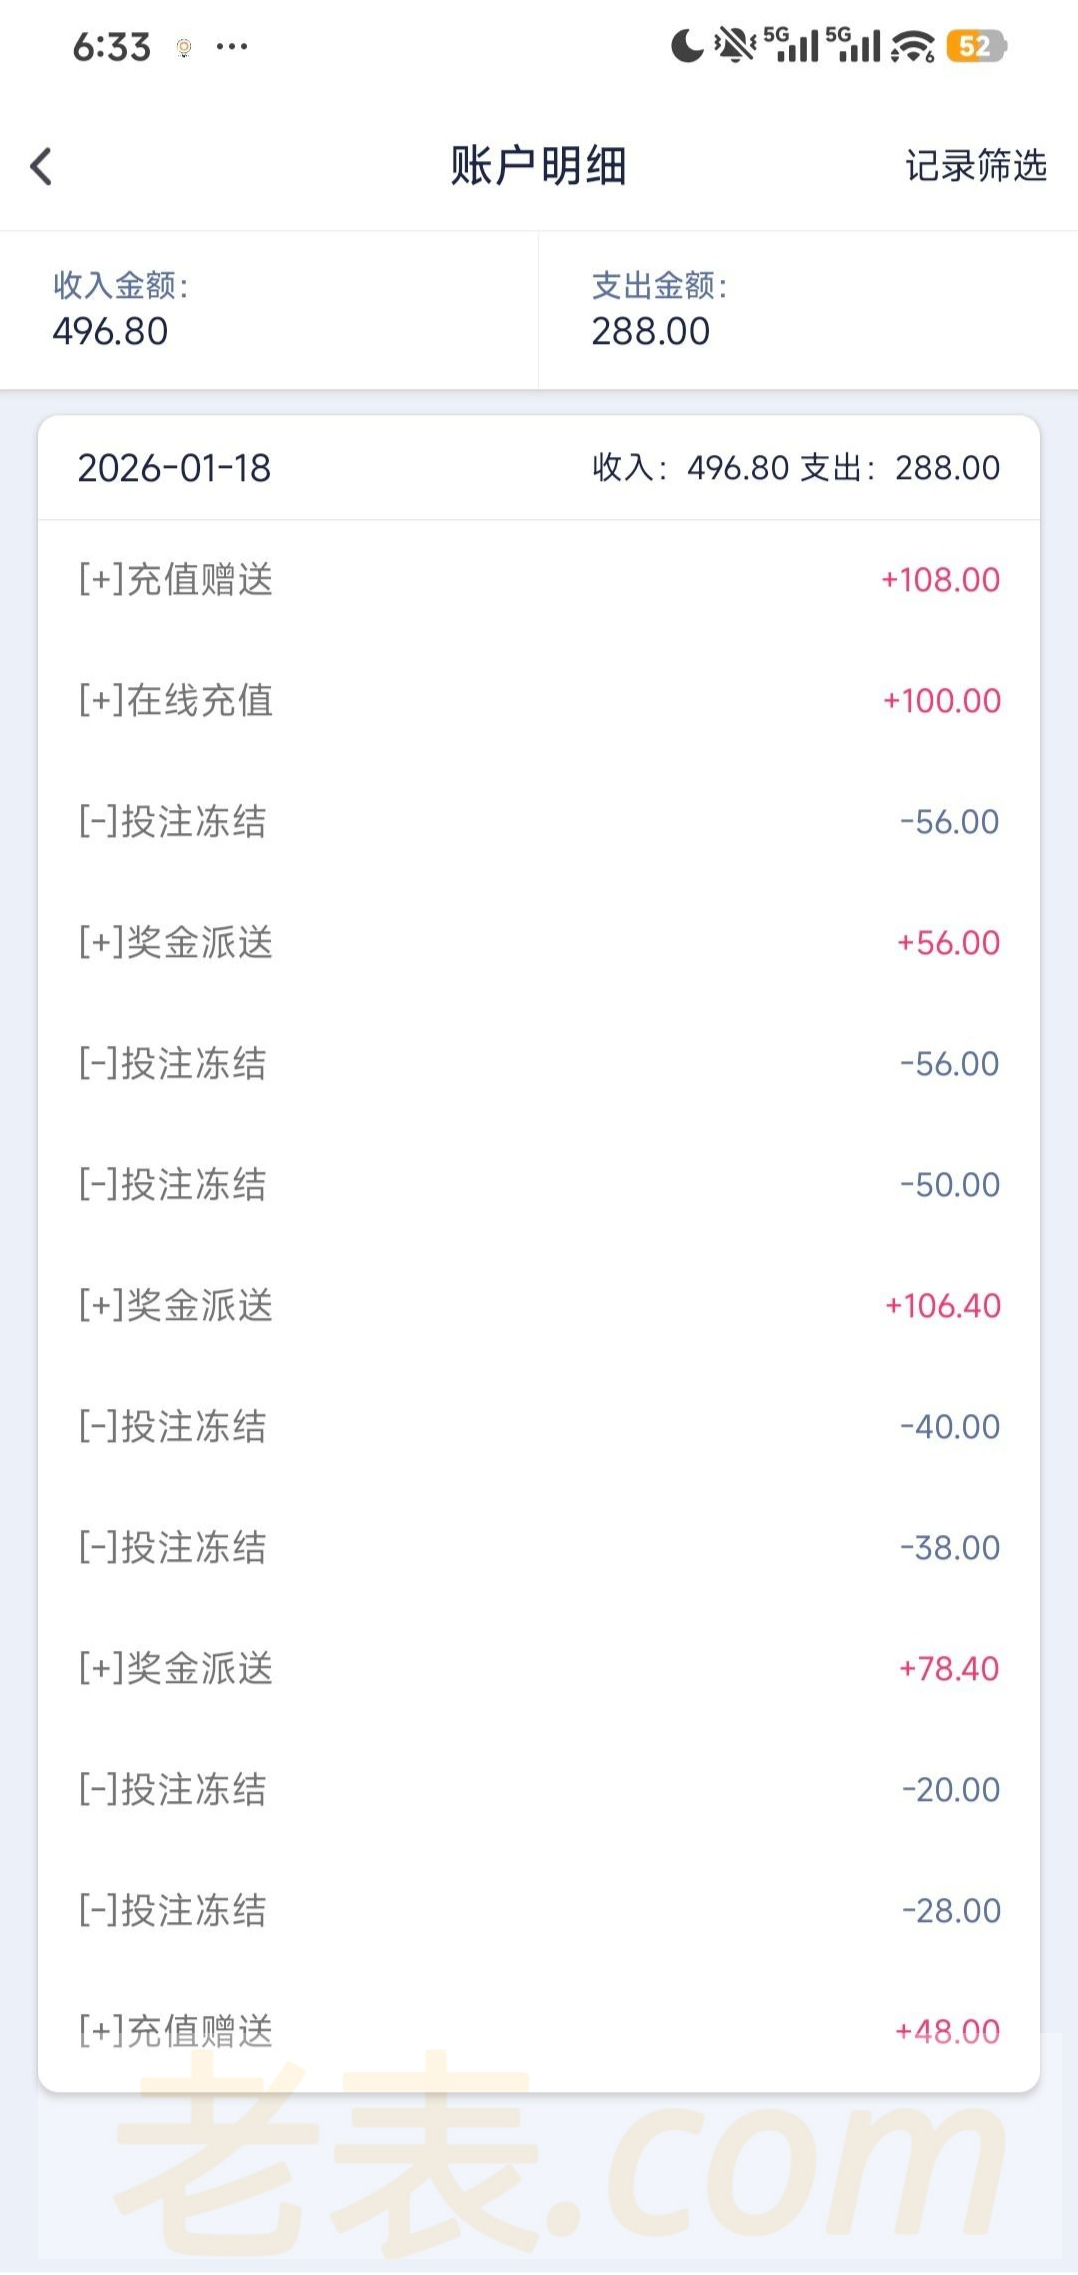Image resolution: width=1078 pixels, height=2275 pixels.
Task: Tap the 投注冻结 -38.00 record
Action: [x=538, y=1548]
